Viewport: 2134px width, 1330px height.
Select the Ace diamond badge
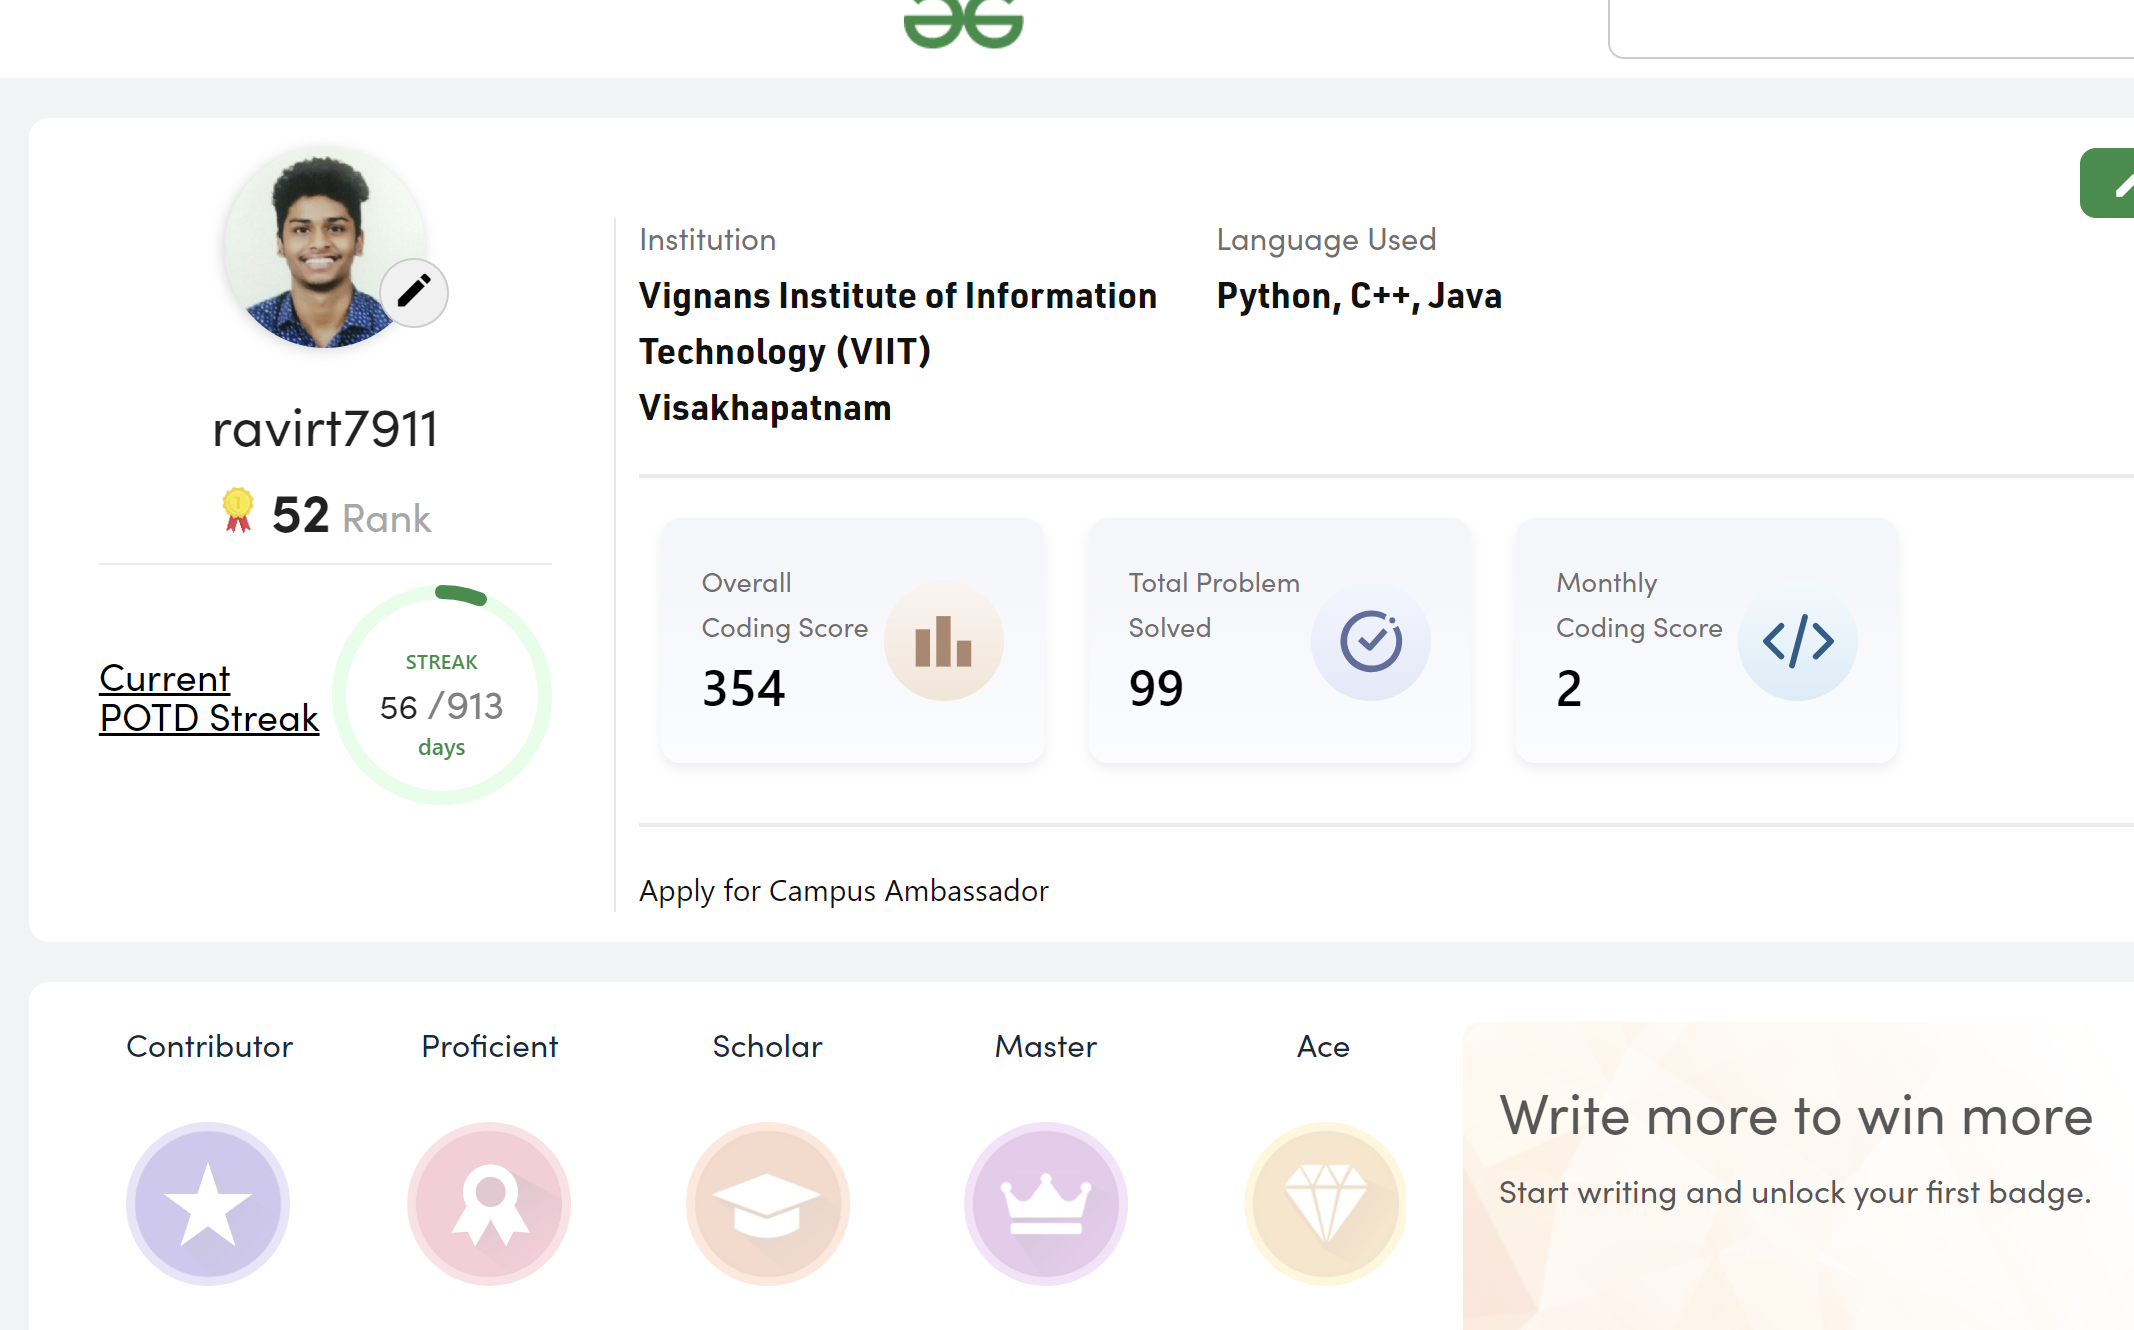[1325, 1204]
